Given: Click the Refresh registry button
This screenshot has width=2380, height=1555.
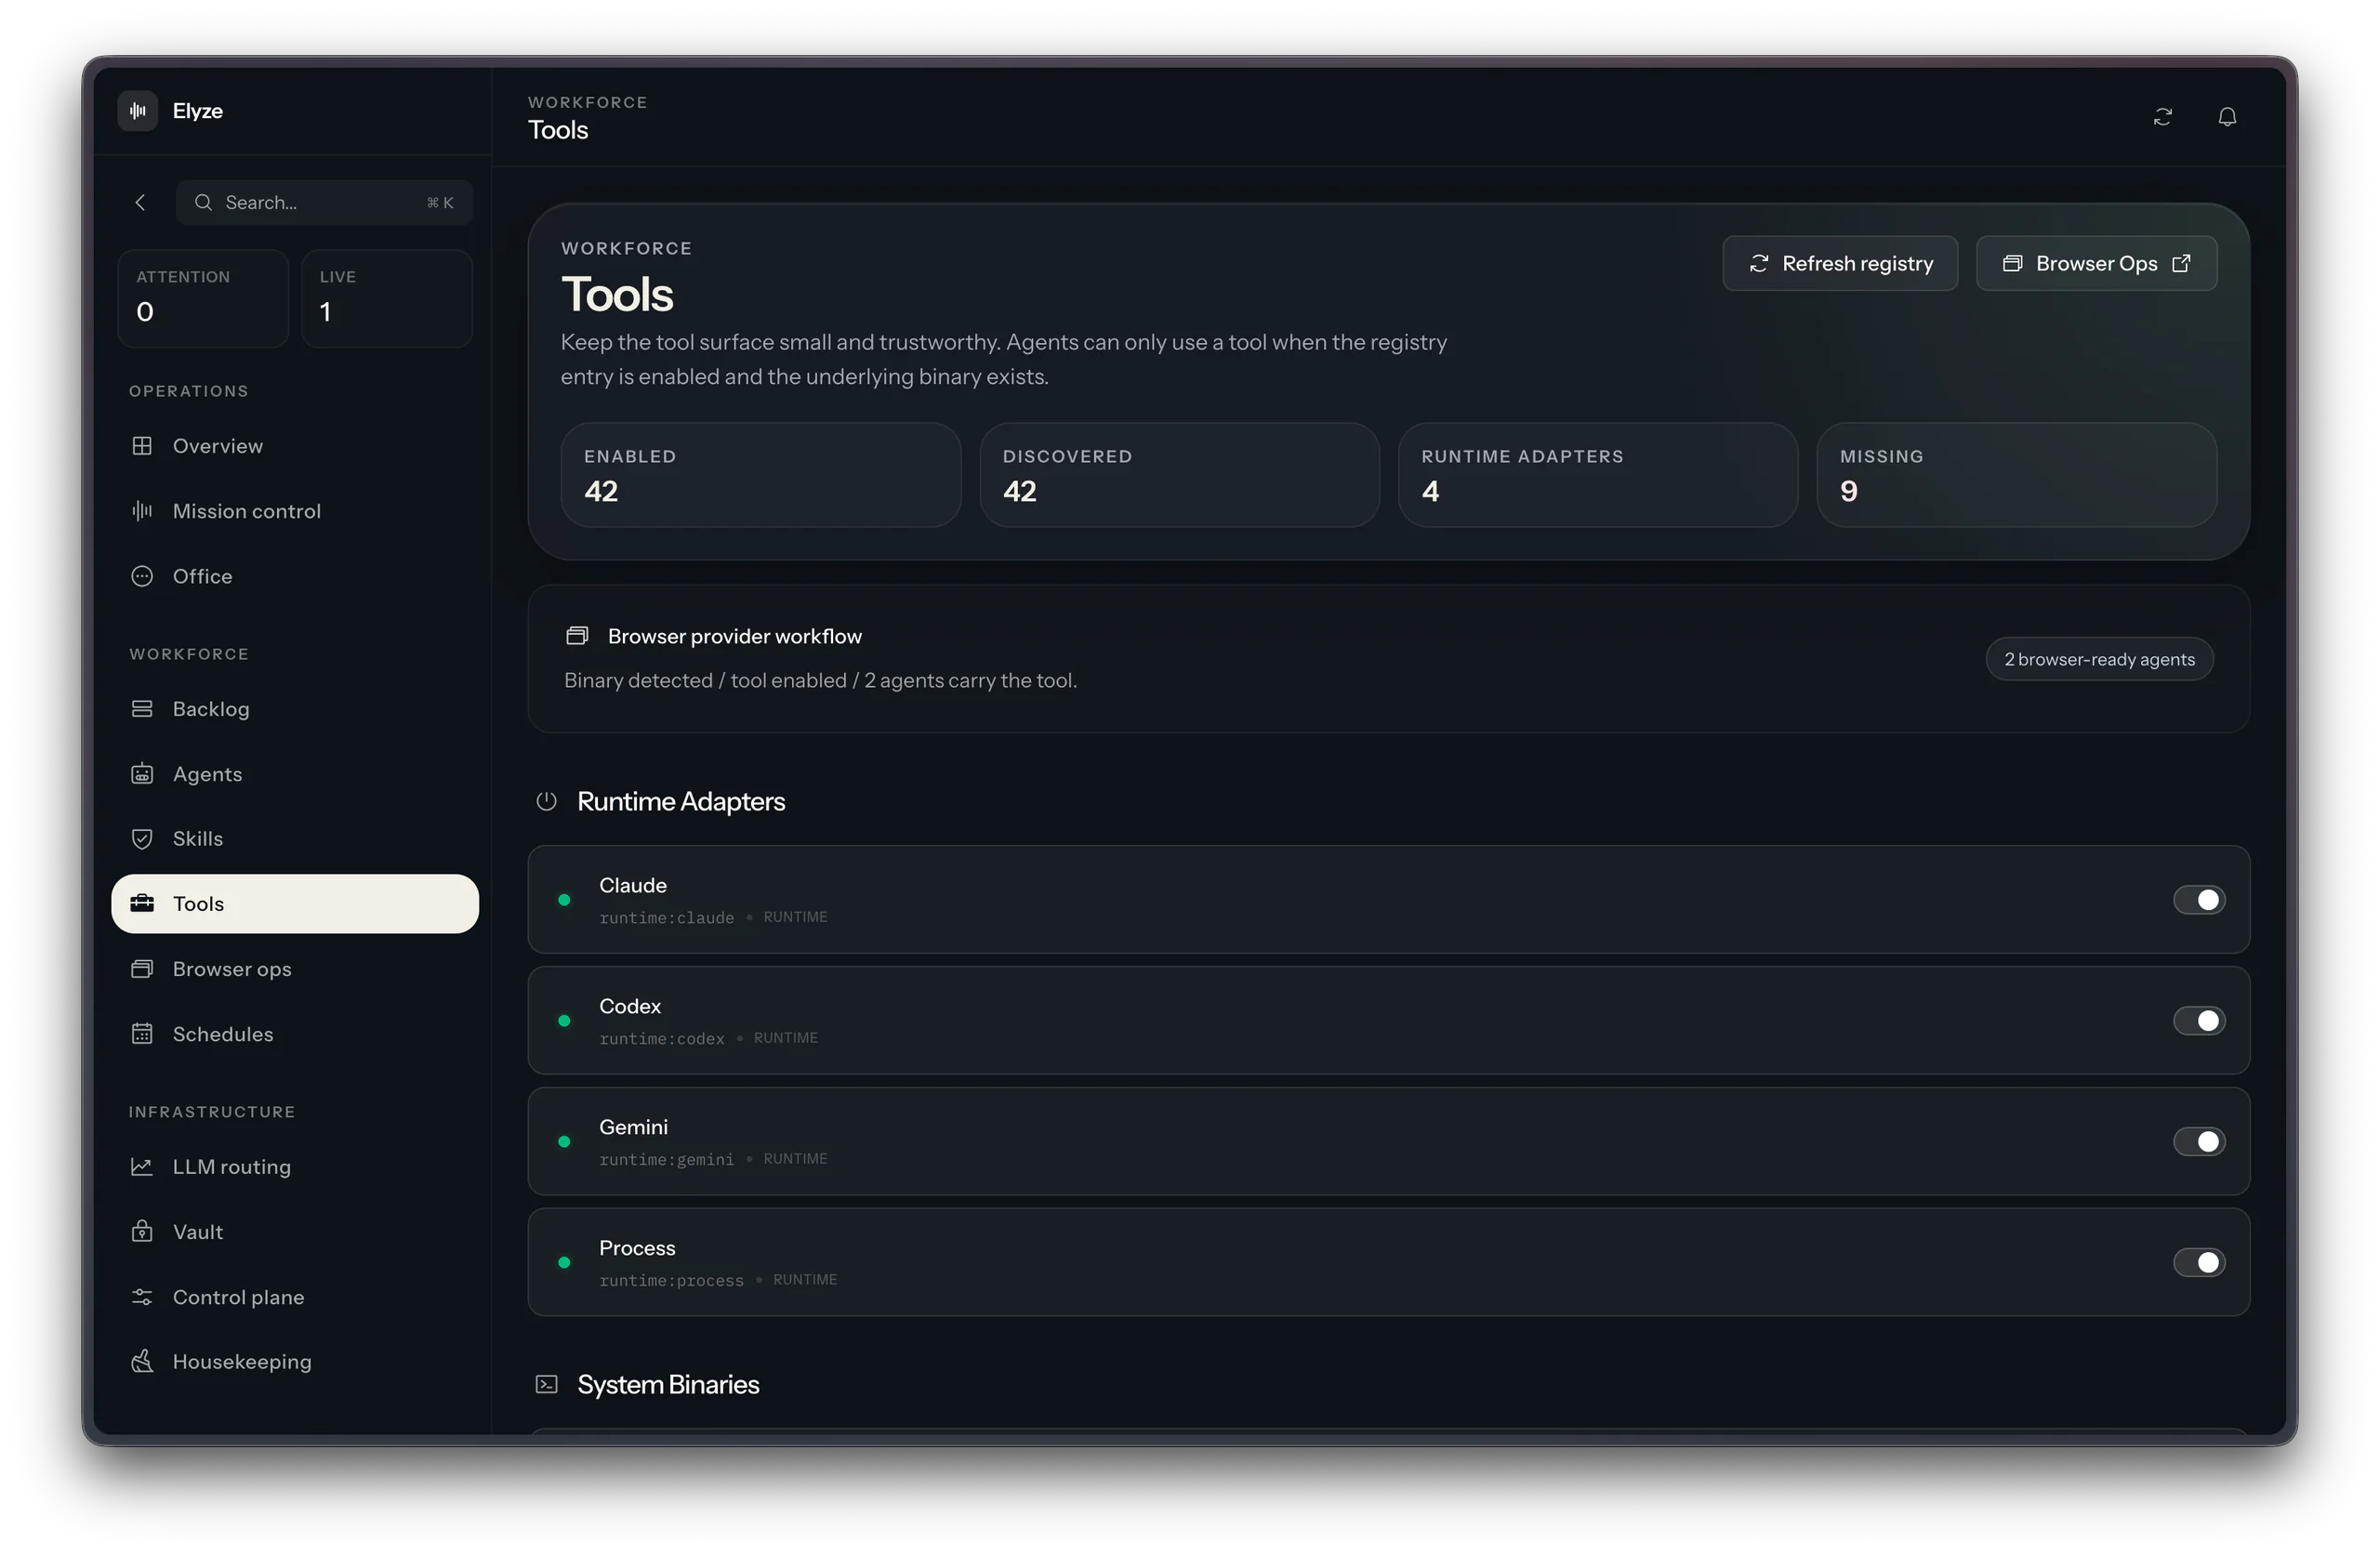Looking at the screenshot, I should click(x=1839, y=263).
